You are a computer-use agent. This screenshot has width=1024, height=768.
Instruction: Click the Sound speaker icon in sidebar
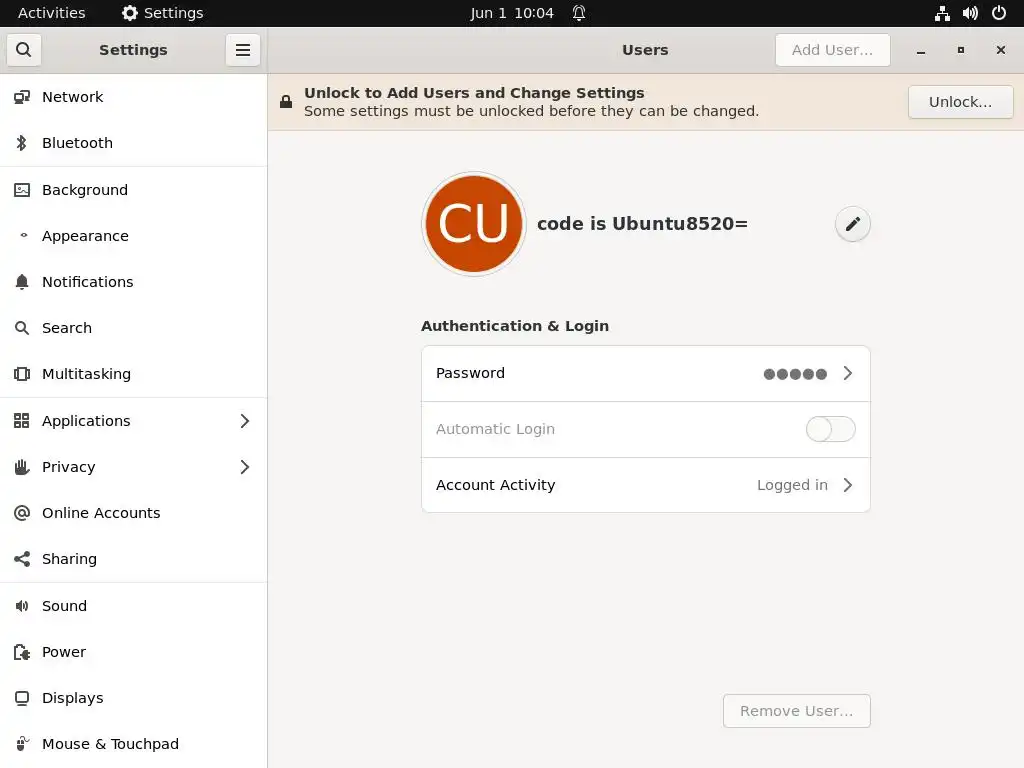click(x=22, y=606)
